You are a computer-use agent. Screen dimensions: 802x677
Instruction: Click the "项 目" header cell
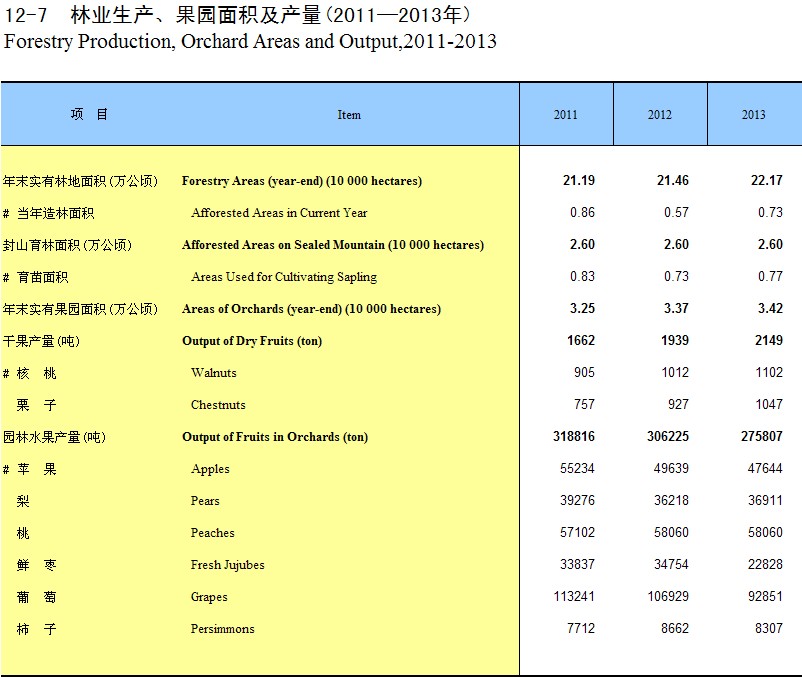tap(89, 114)
